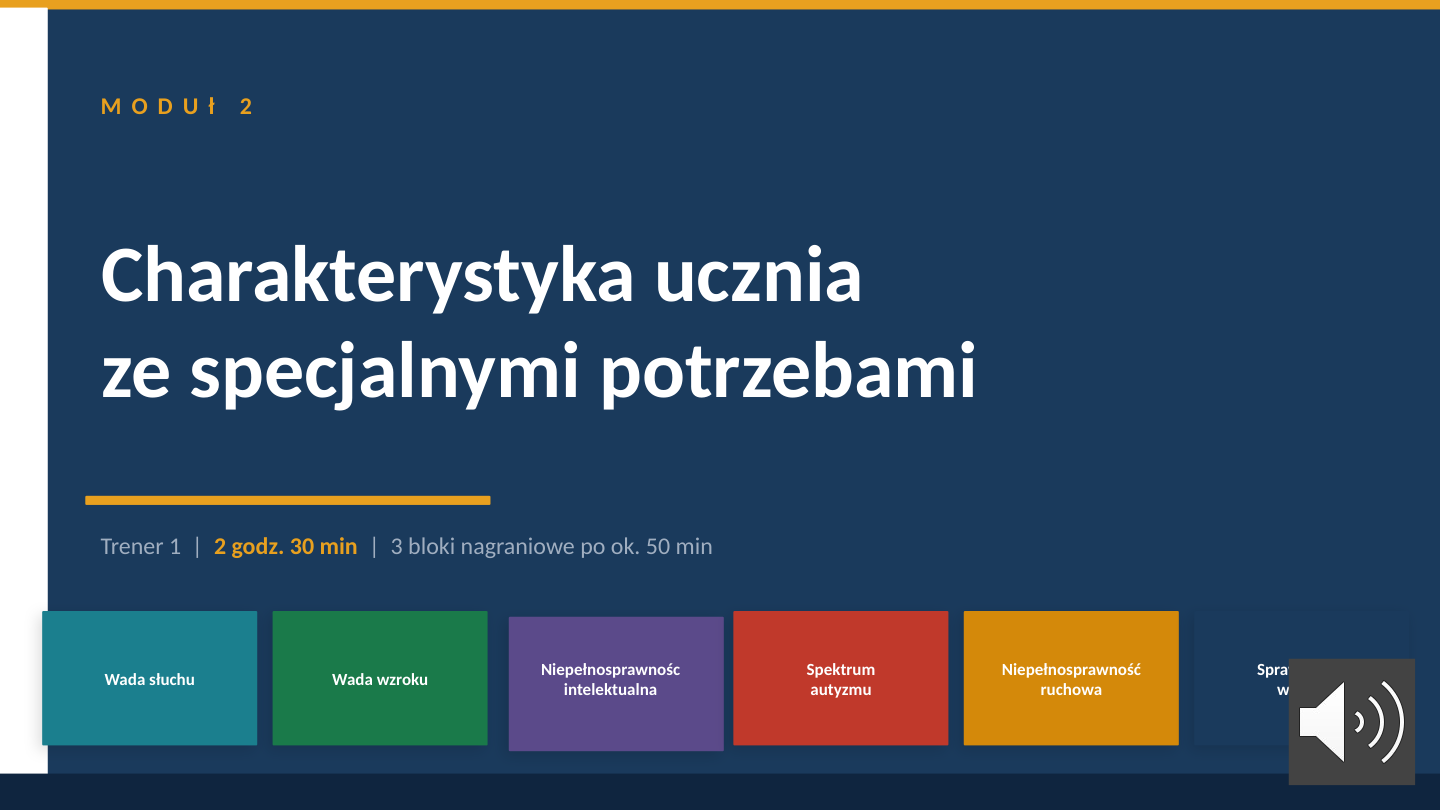This screenshot has height=811, width=1440.
Task: Click the MODUŁ 2 heading label
Action: tap(178, 106)
